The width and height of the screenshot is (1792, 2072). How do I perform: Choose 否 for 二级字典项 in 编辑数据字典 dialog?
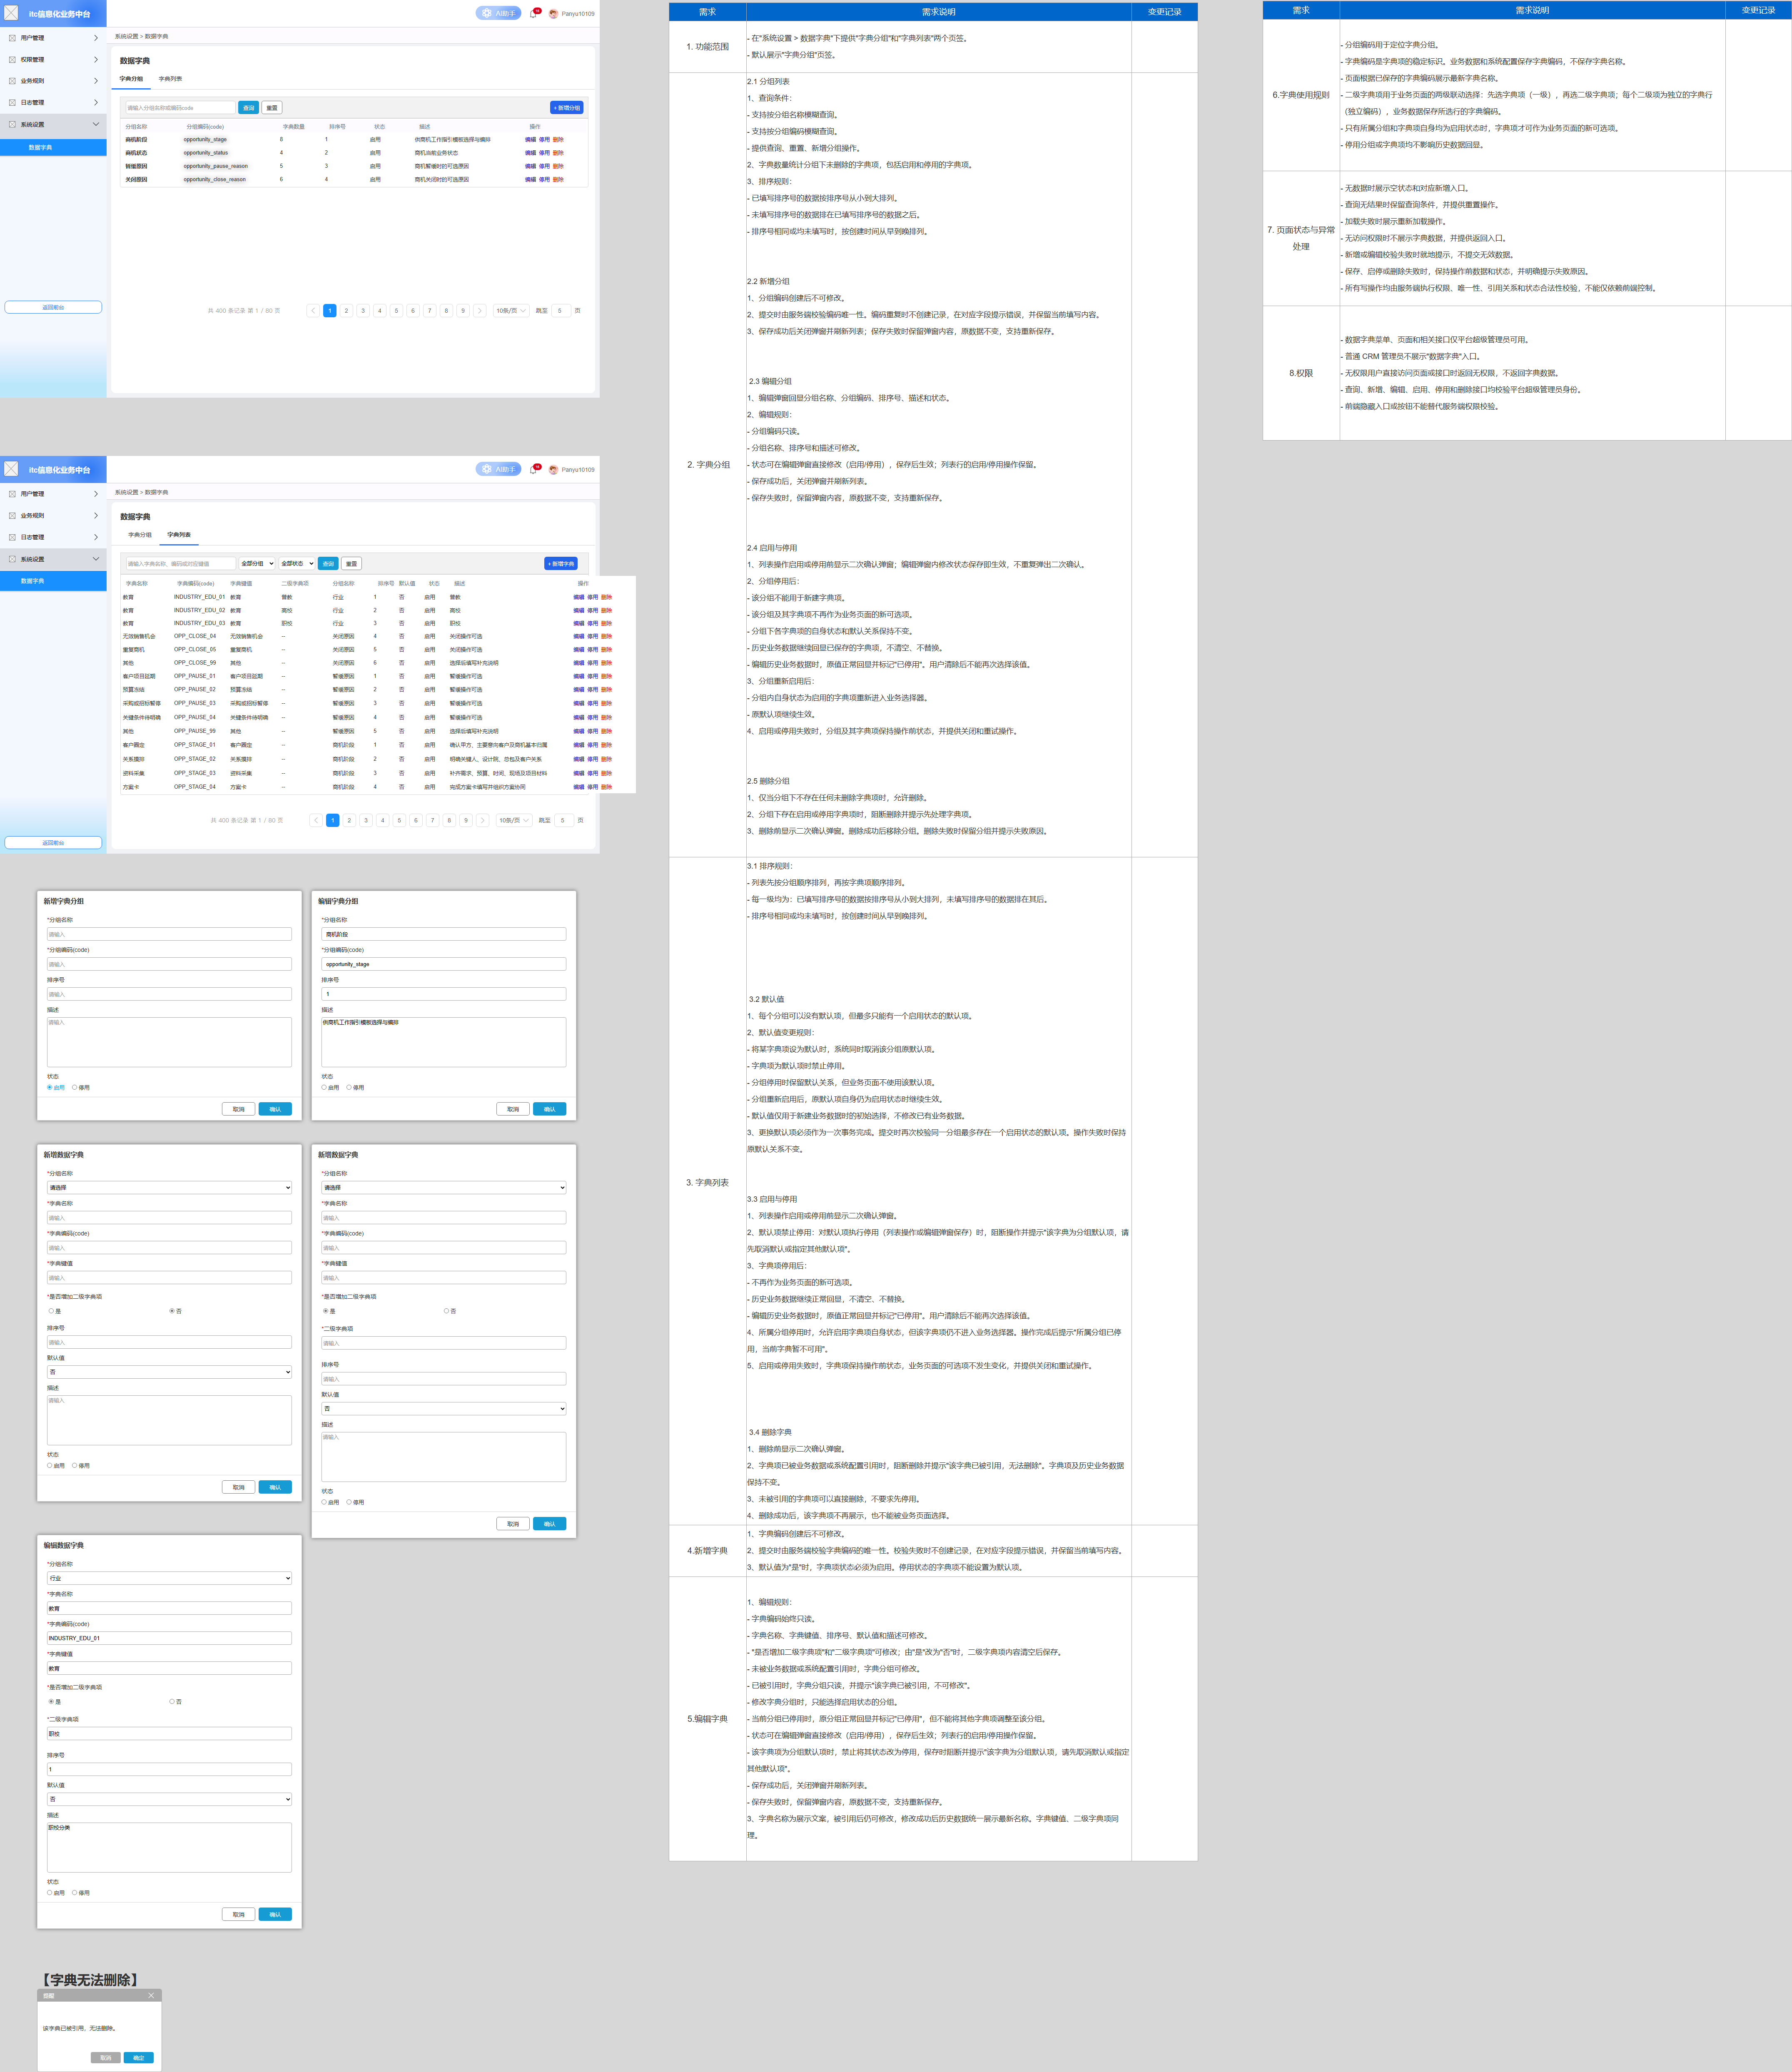point(172,1701)
